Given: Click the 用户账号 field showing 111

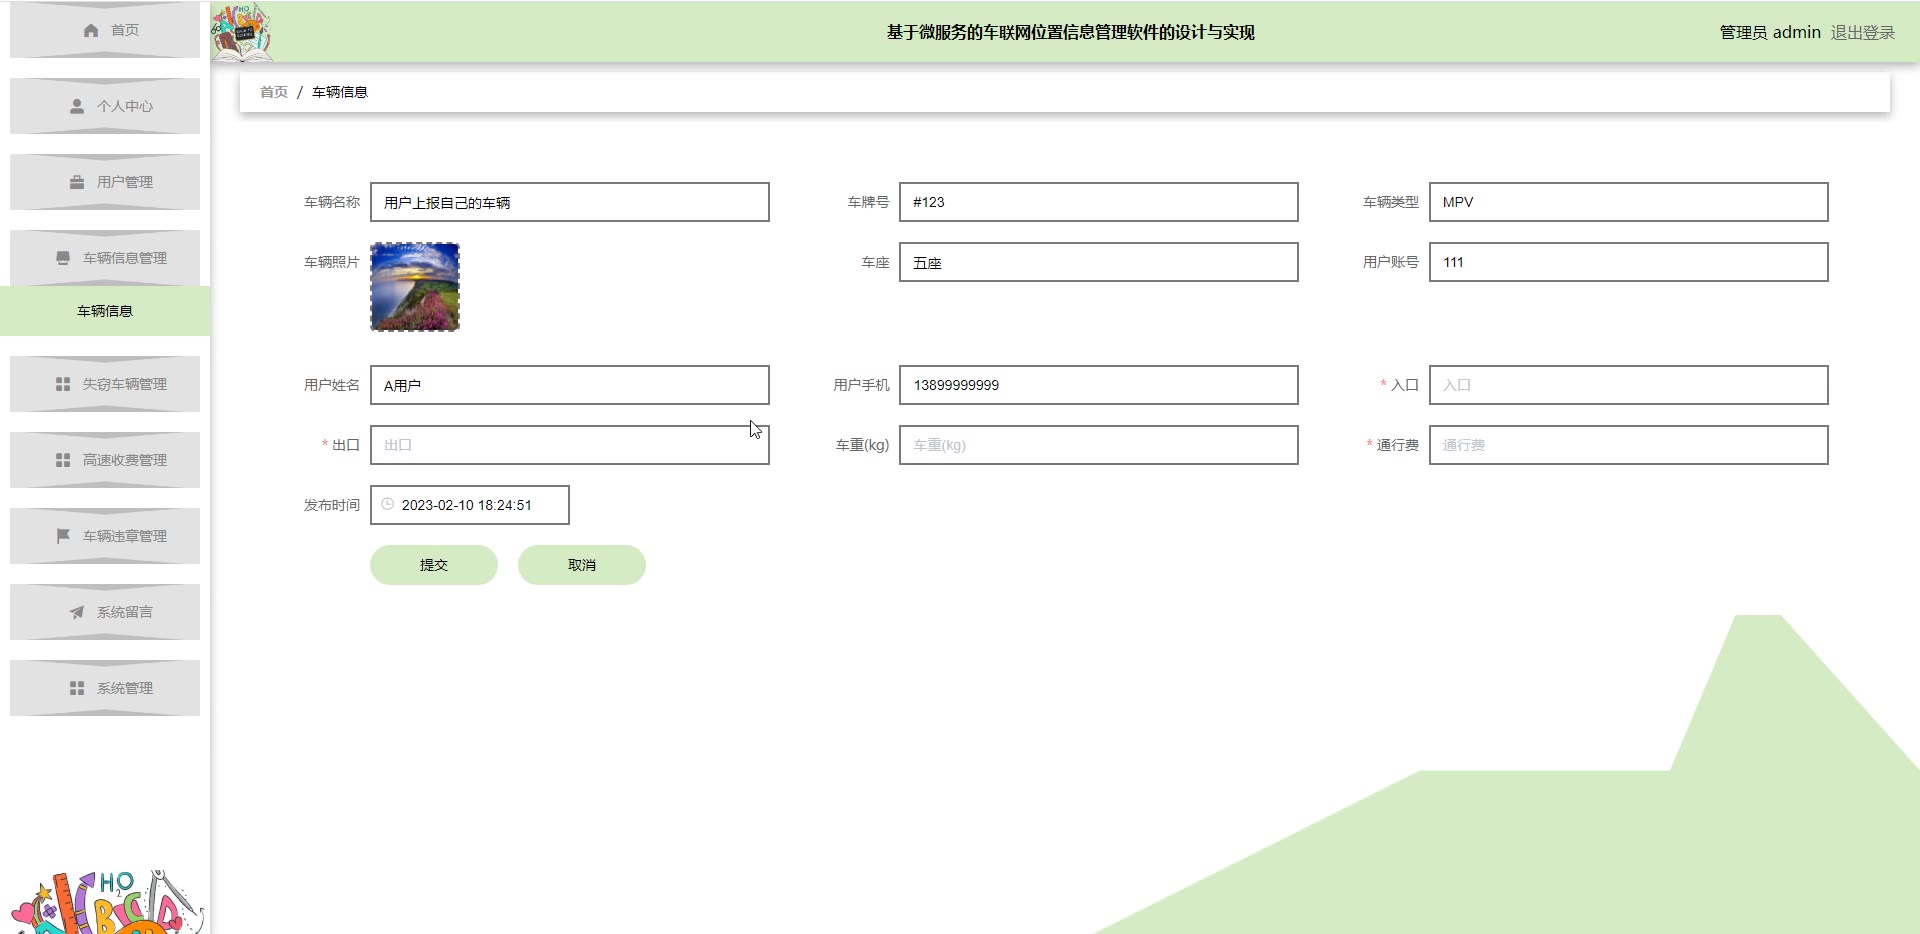Looking at the screenshot, I should [x=1629, y=262].
